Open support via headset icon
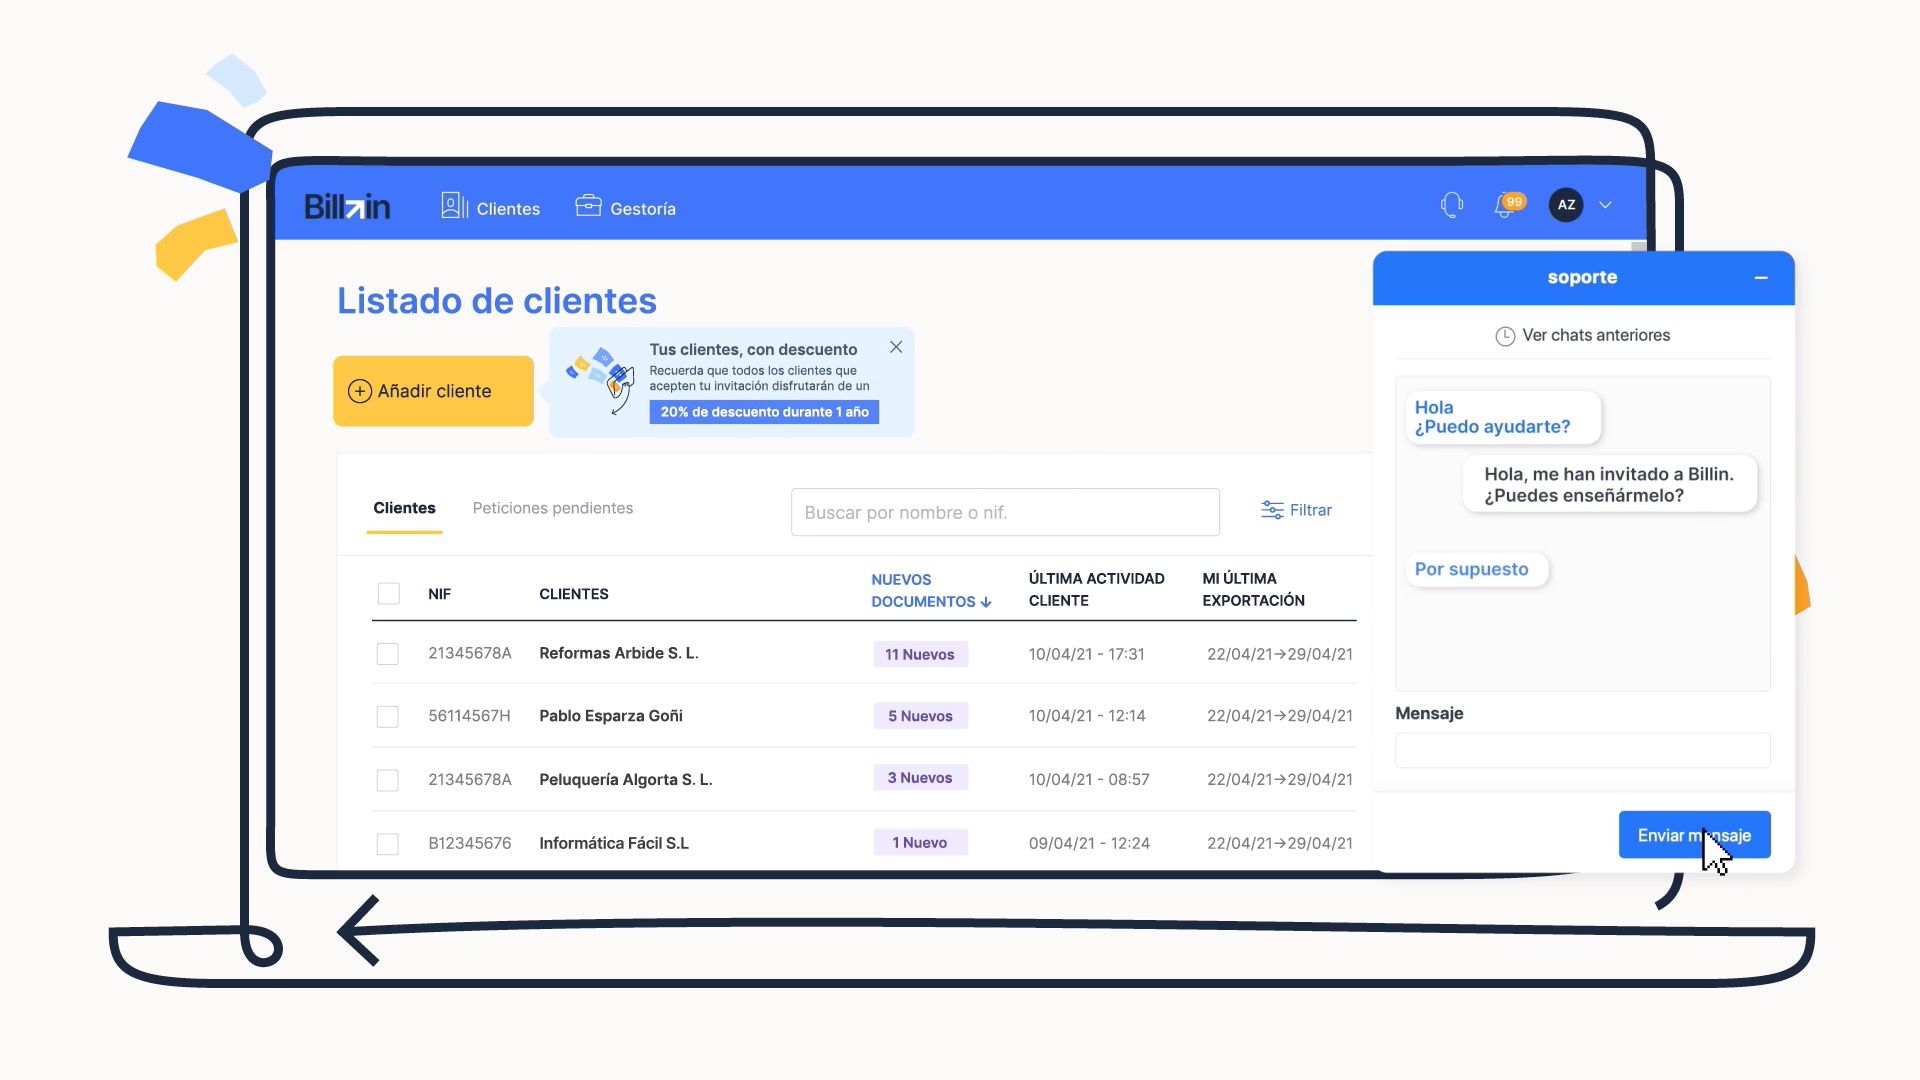Viewport: 1920px width, 1080px height. point(1452,205)
